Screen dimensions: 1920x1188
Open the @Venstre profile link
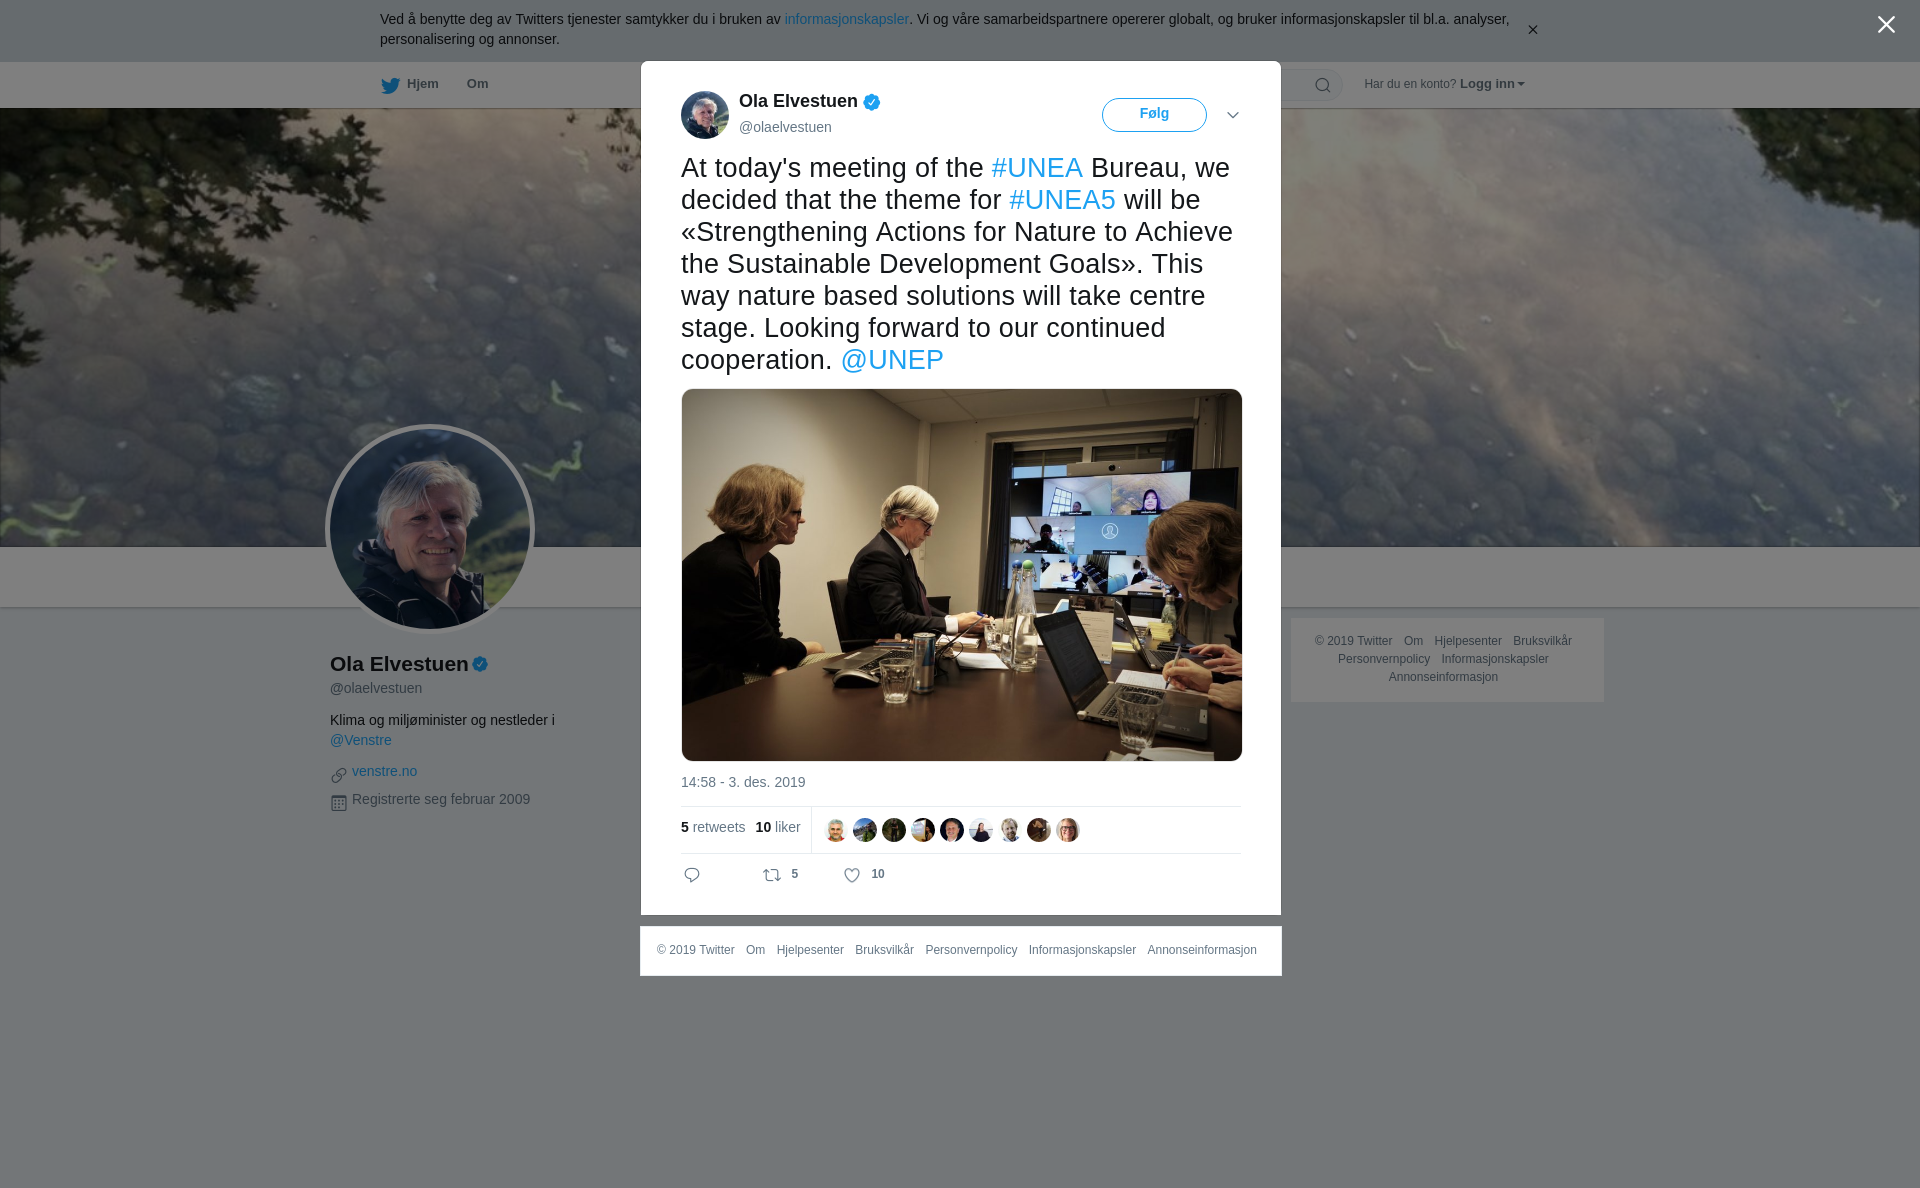(x=361, y=740)
